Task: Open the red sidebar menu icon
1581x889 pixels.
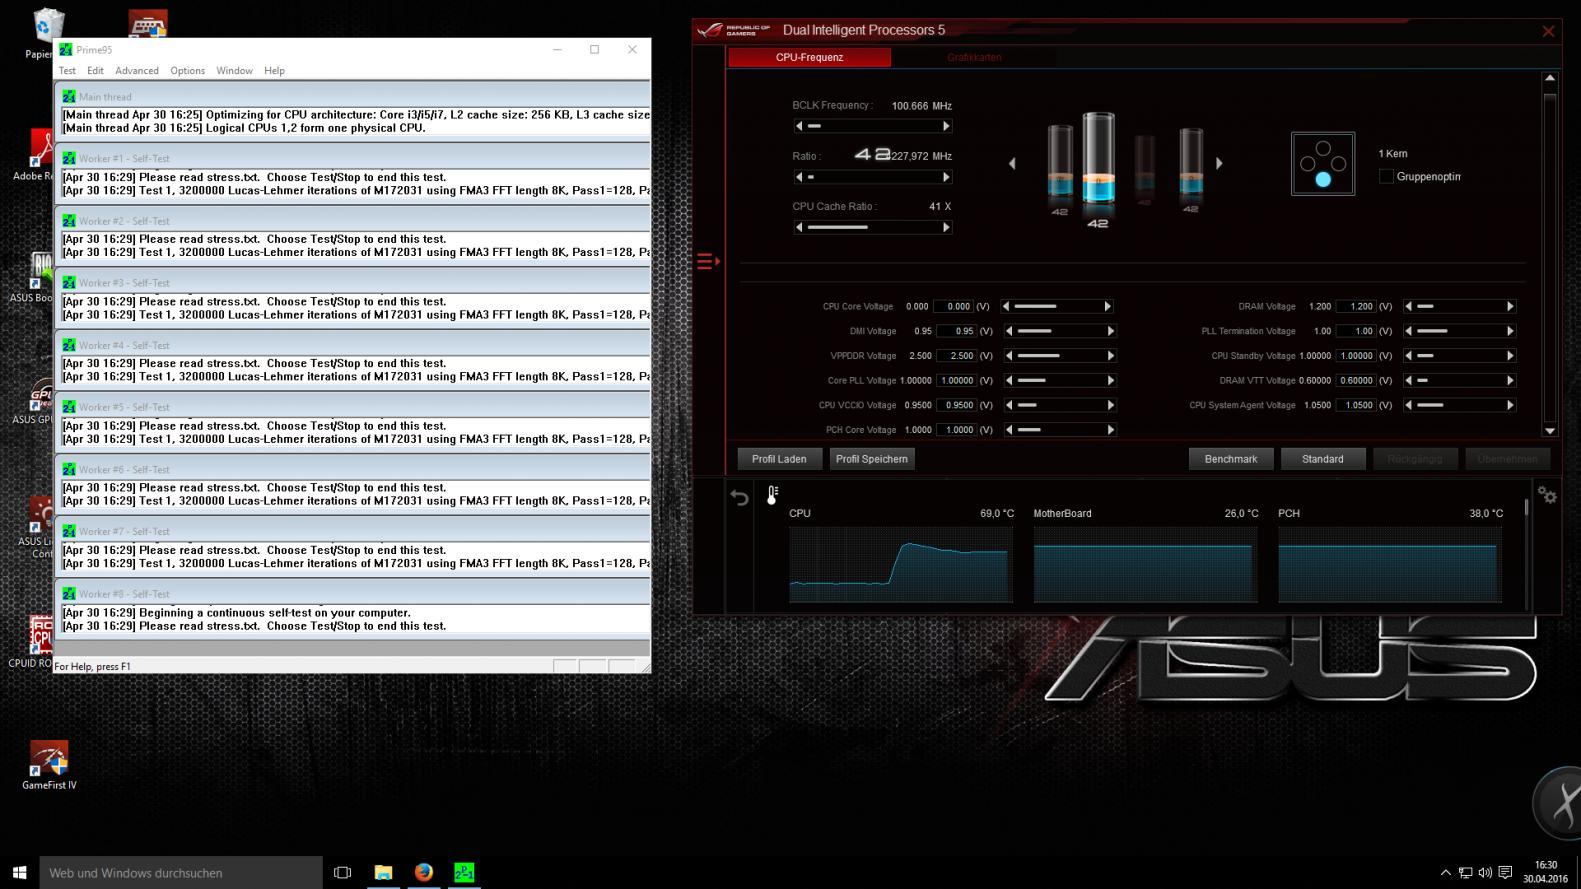Action: 708,262
